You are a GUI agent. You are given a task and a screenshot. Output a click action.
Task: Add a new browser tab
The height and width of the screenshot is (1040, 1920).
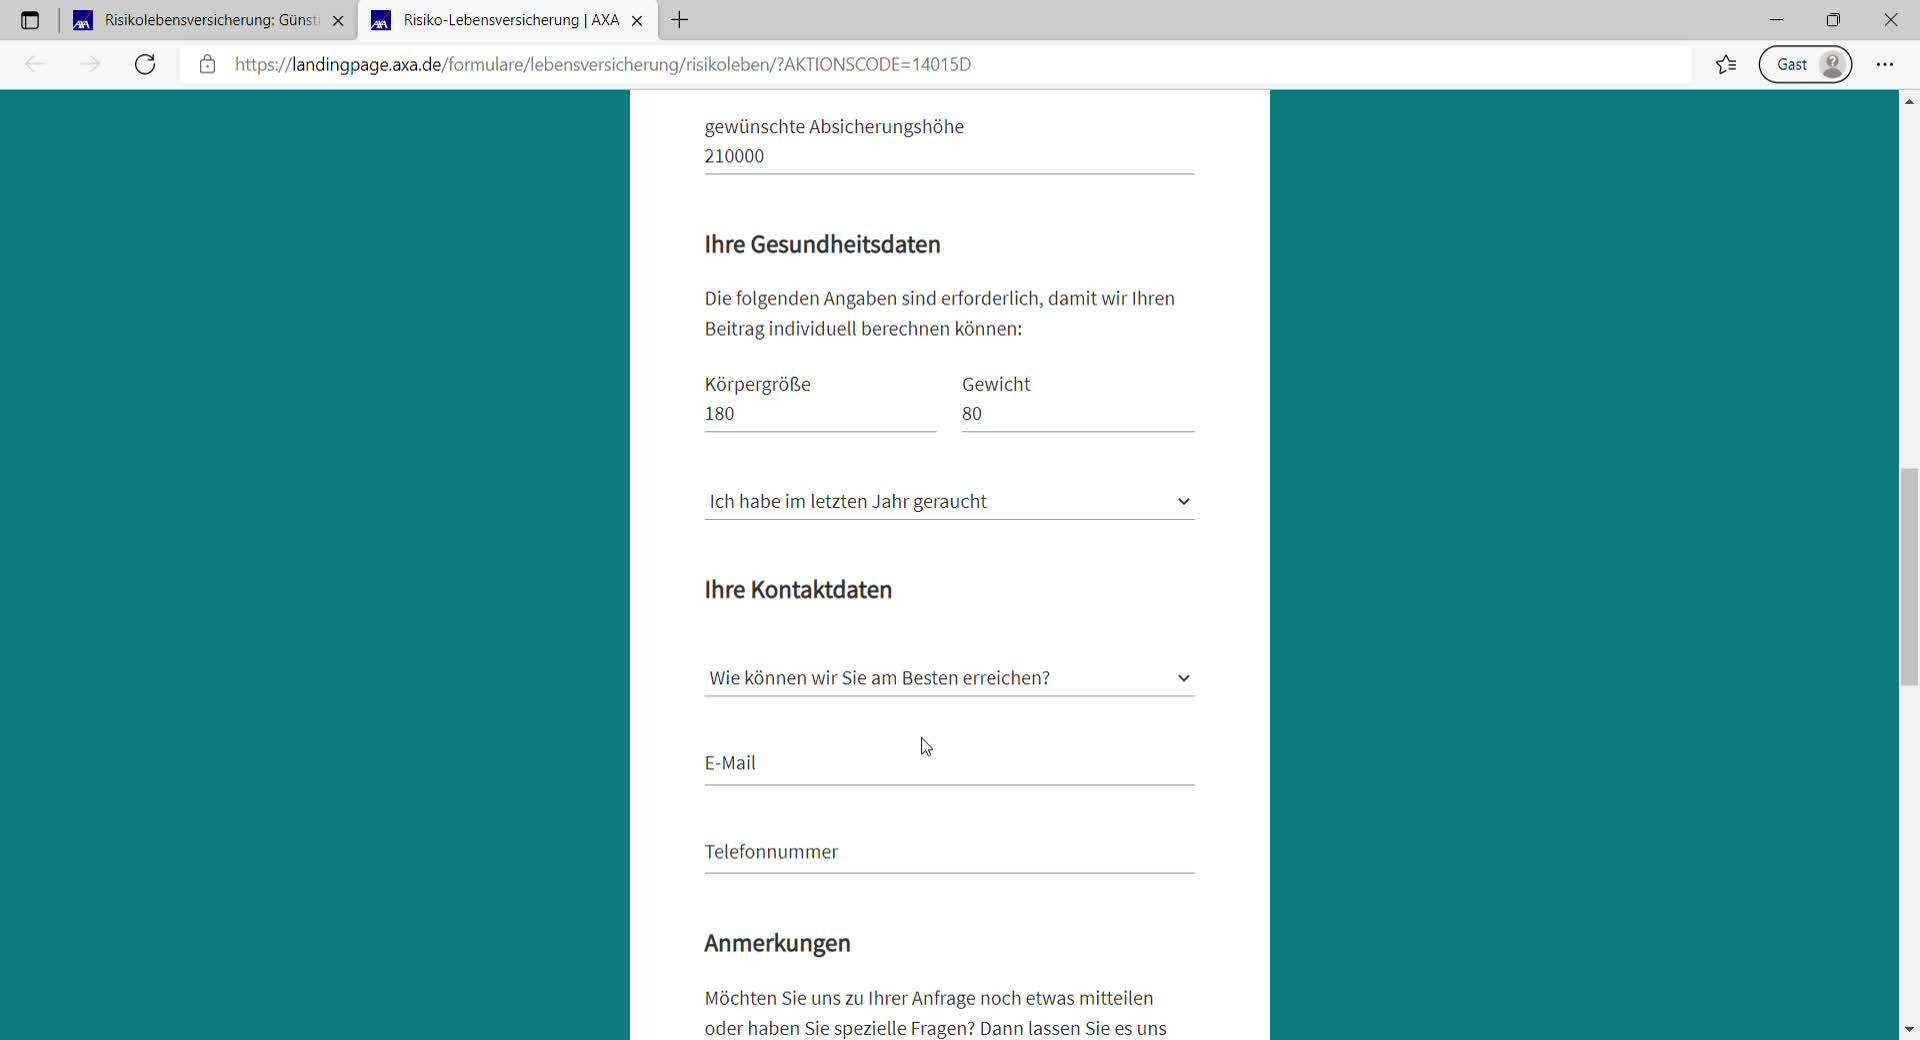(680, 20)
